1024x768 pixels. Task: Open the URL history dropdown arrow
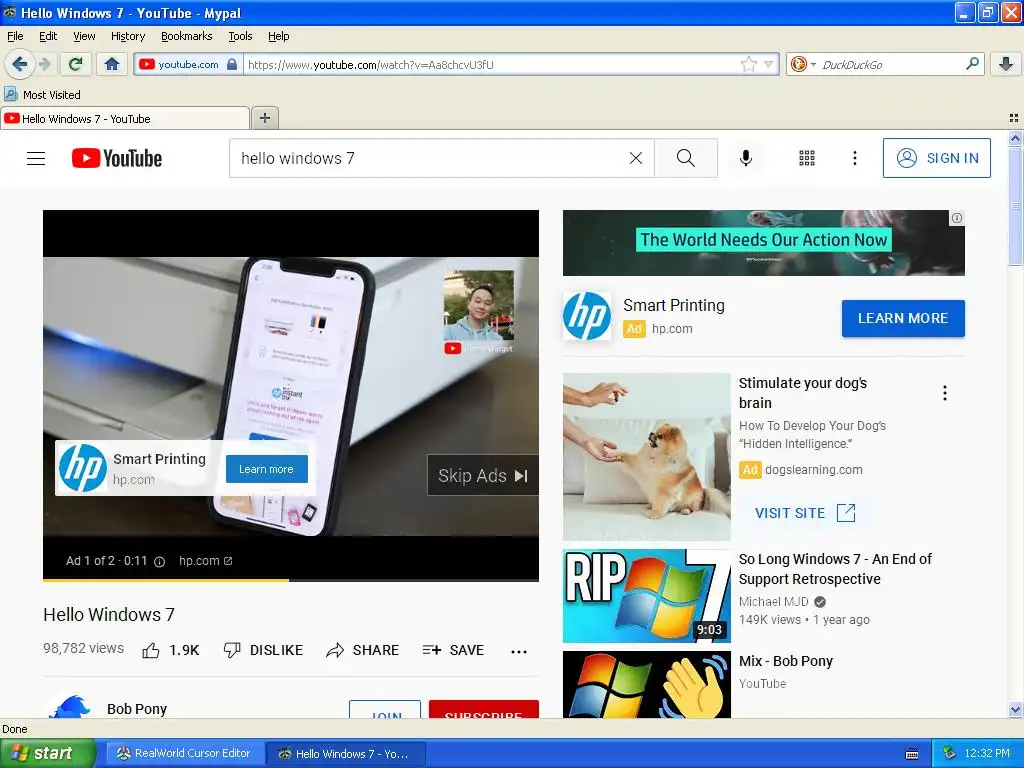point(769,64)
